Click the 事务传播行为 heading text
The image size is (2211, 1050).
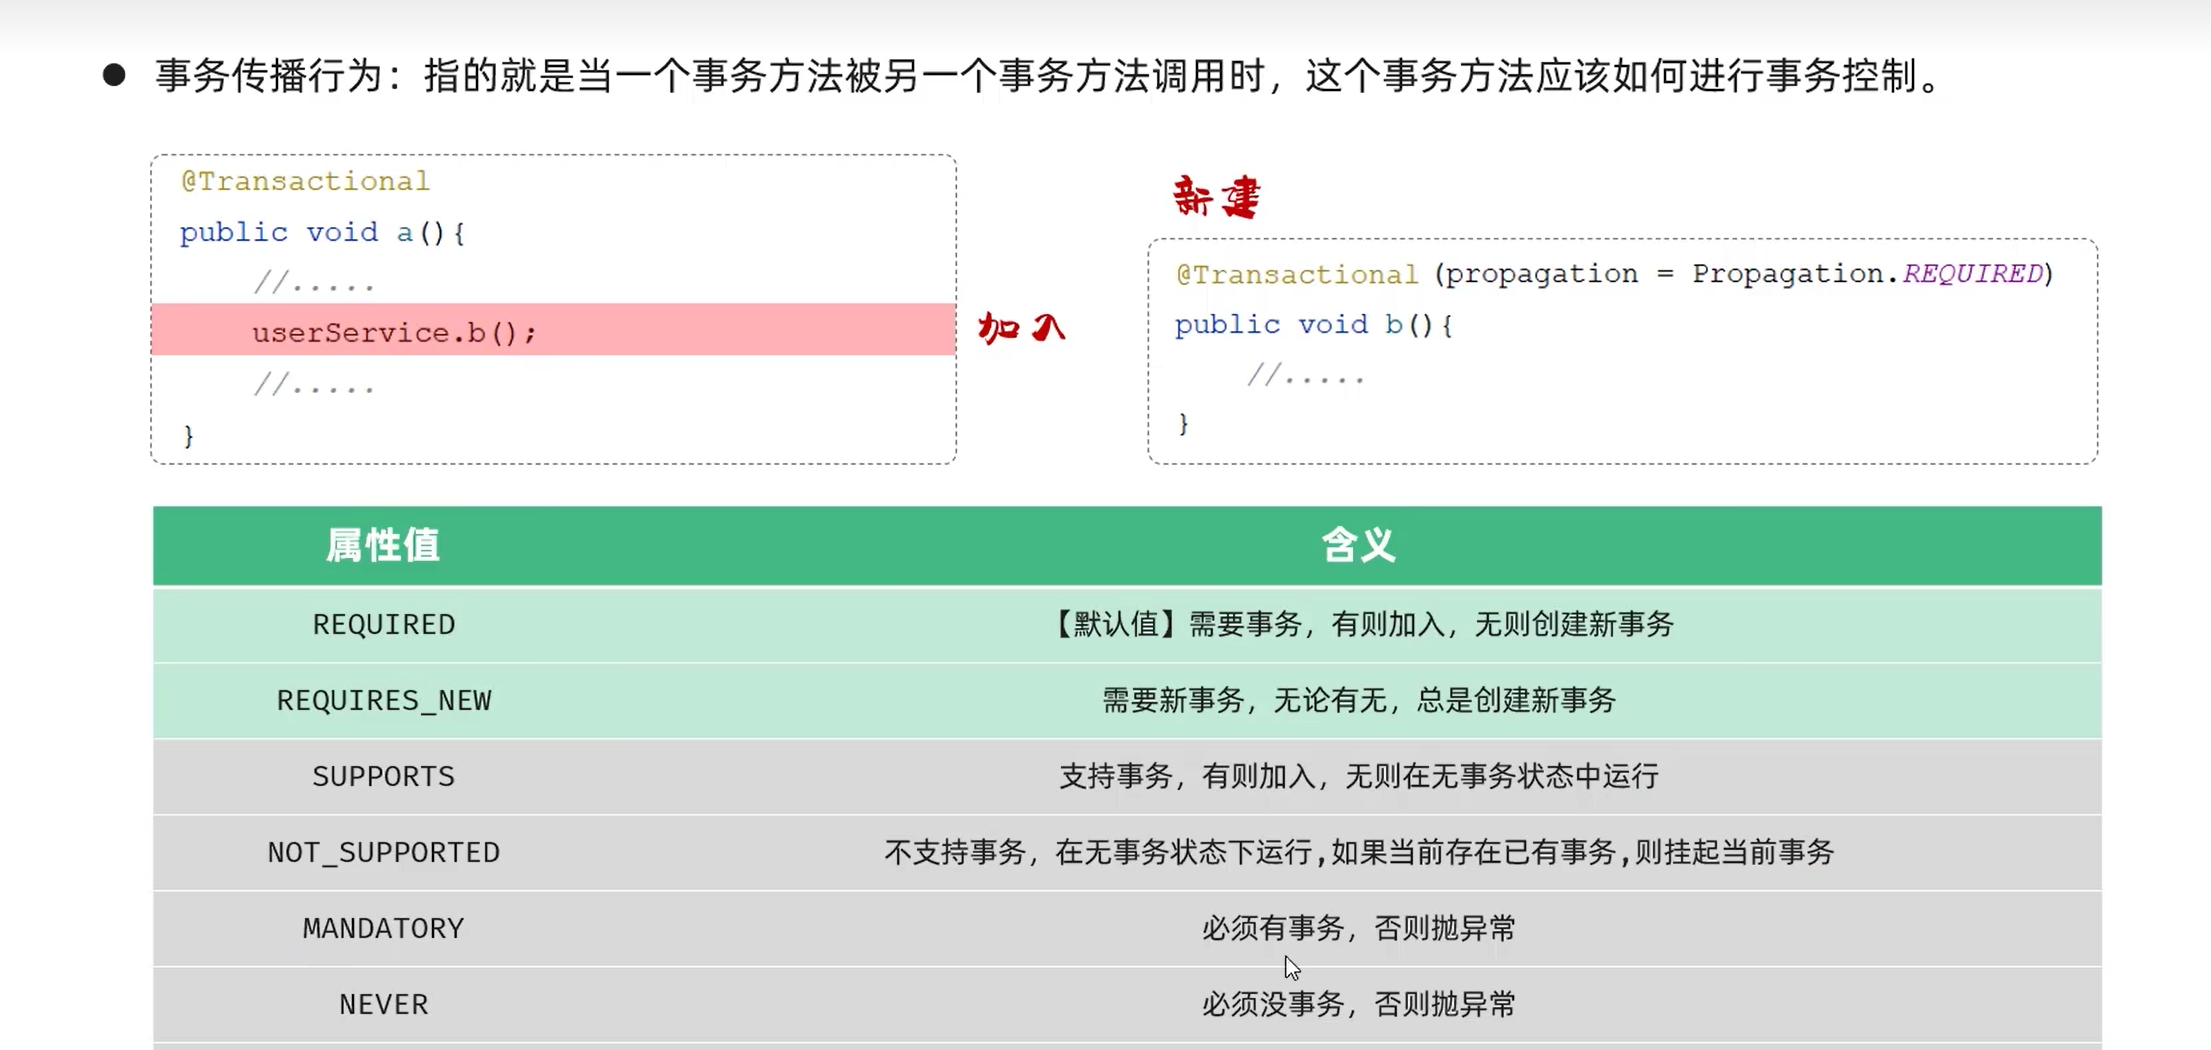(270, 76)
